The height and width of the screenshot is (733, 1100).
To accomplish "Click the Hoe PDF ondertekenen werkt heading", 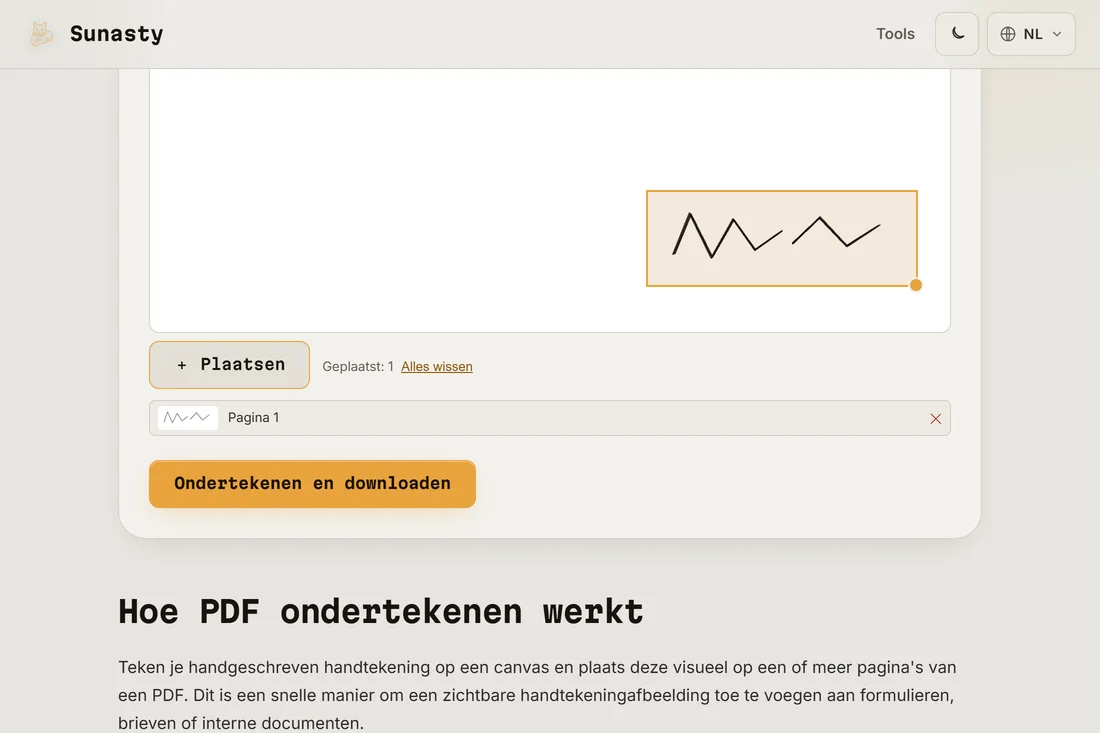I will click(x=380, y=611).
